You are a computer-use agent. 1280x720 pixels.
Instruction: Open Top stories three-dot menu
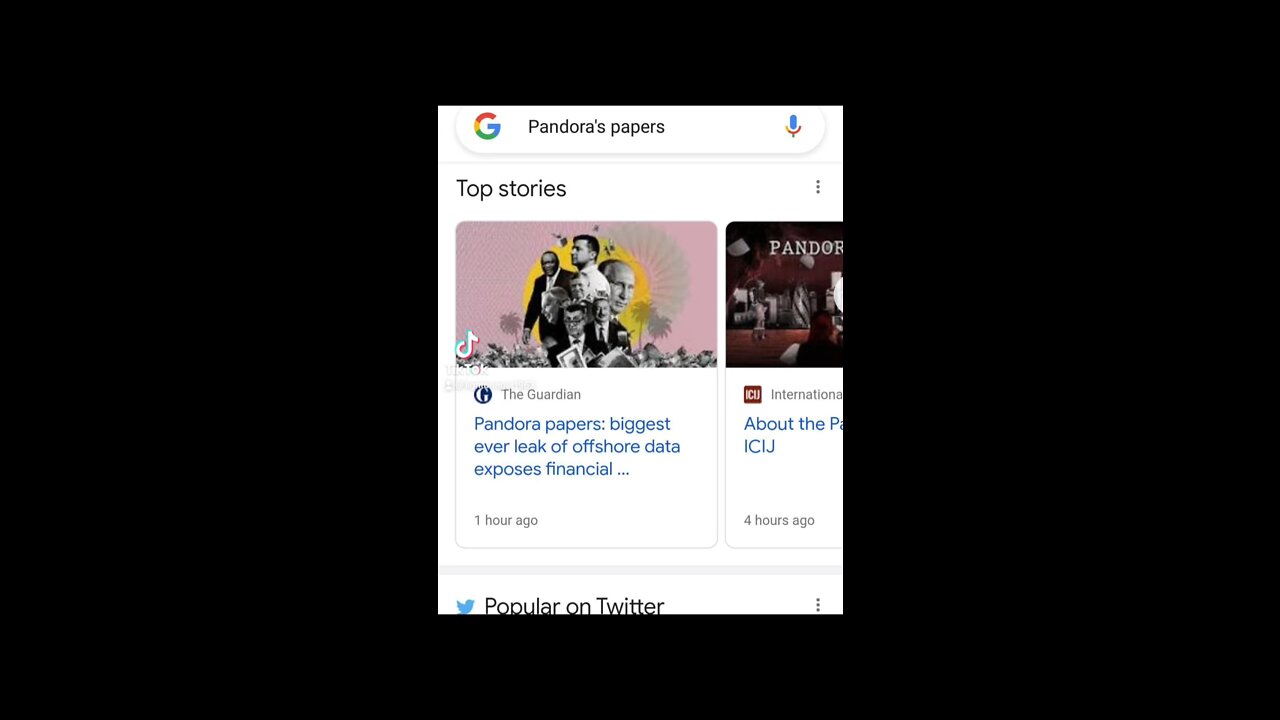[x=818, y=187]
